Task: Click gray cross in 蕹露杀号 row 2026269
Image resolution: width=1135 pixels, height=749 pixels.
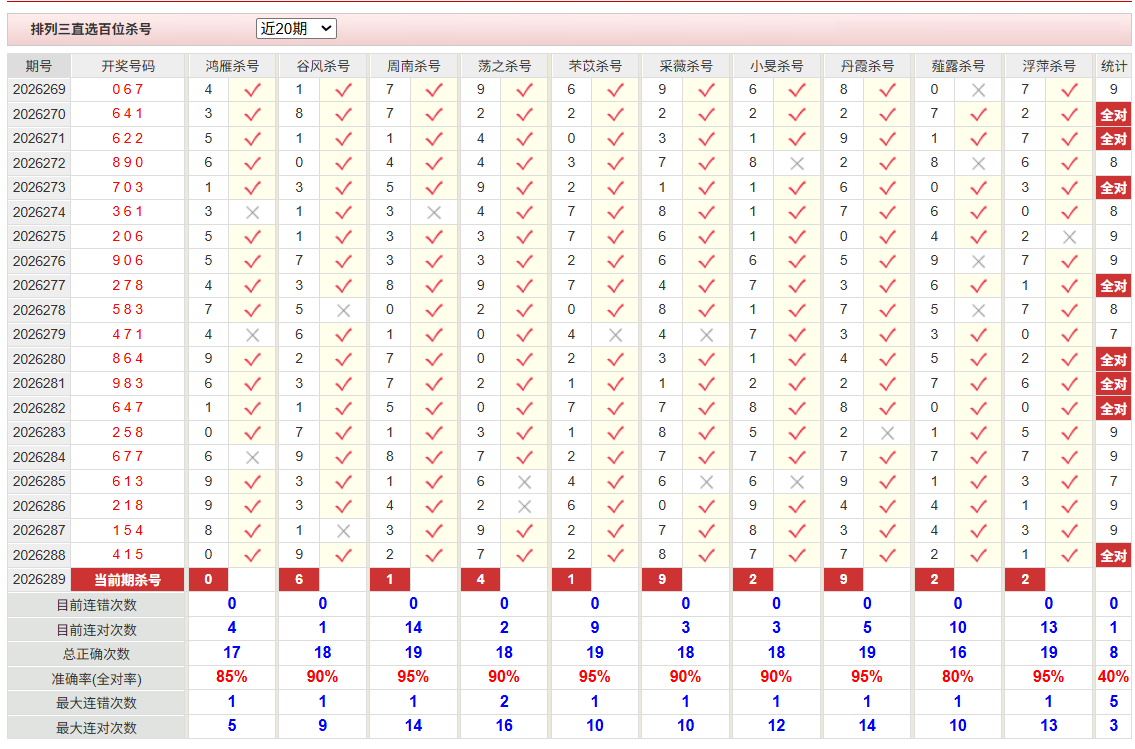Action: tap(979, 90)
